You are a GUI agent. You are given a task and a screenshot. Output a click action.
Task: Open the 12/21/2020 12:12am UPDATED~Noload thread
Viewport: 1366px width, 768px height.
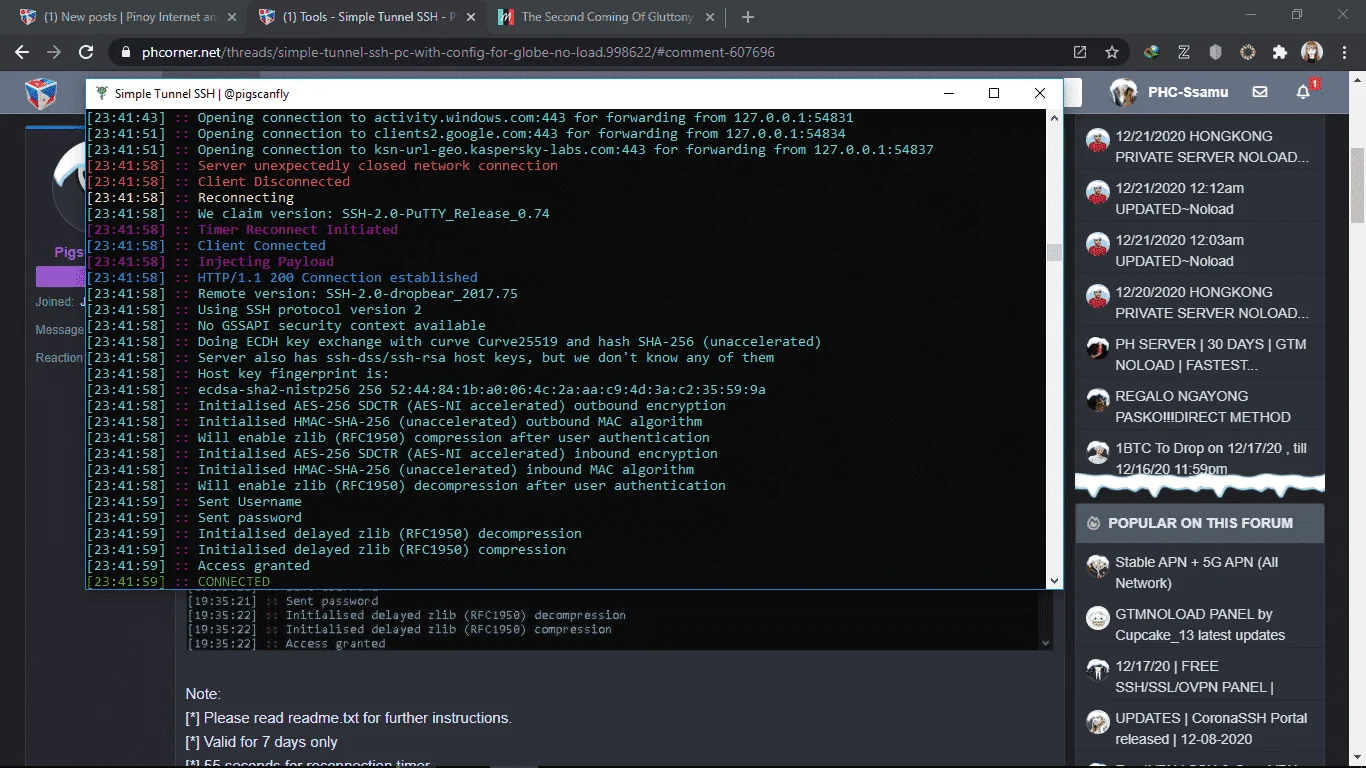point(1180,199)
